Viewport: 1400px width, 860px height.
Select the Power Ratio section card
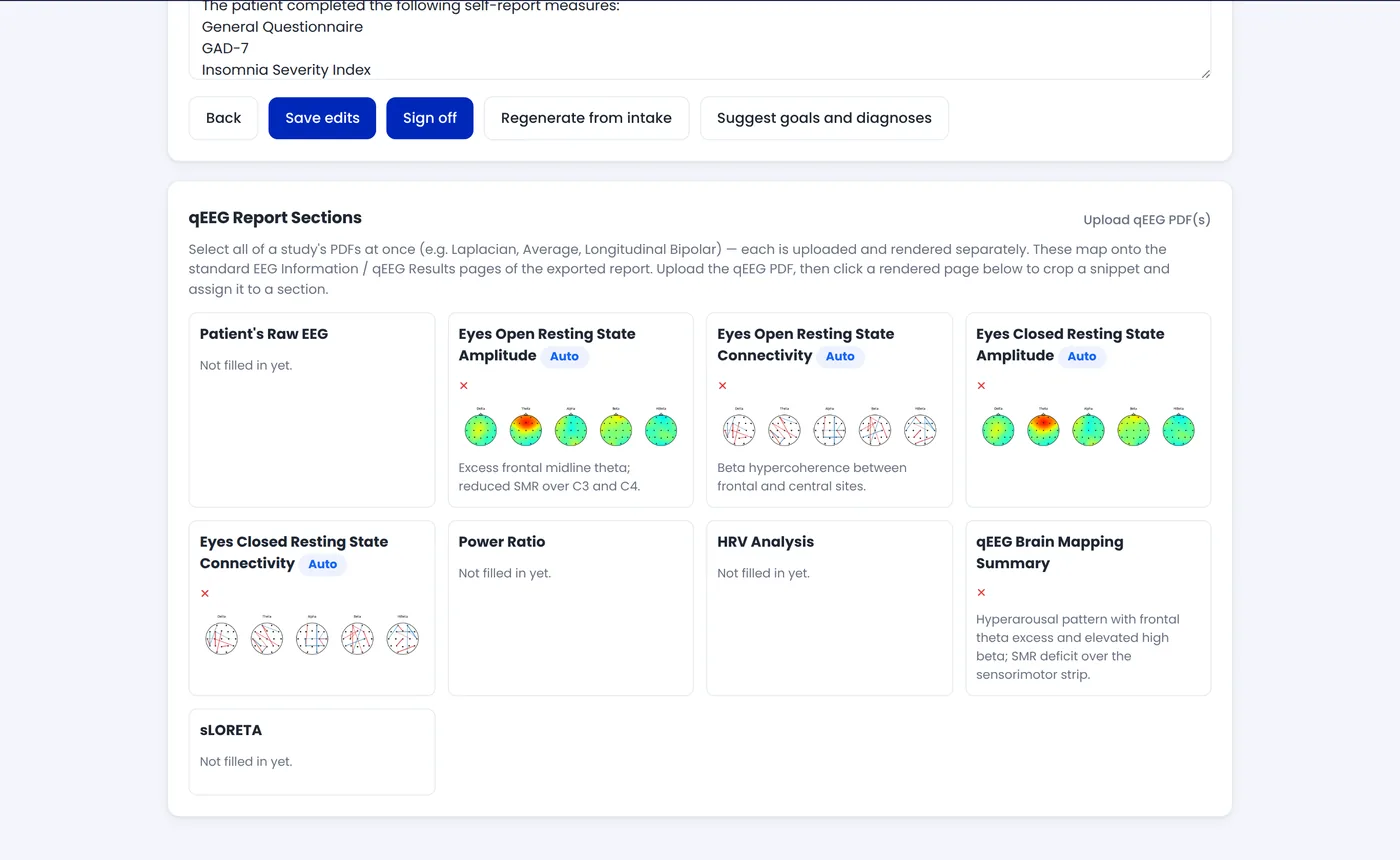570,608
